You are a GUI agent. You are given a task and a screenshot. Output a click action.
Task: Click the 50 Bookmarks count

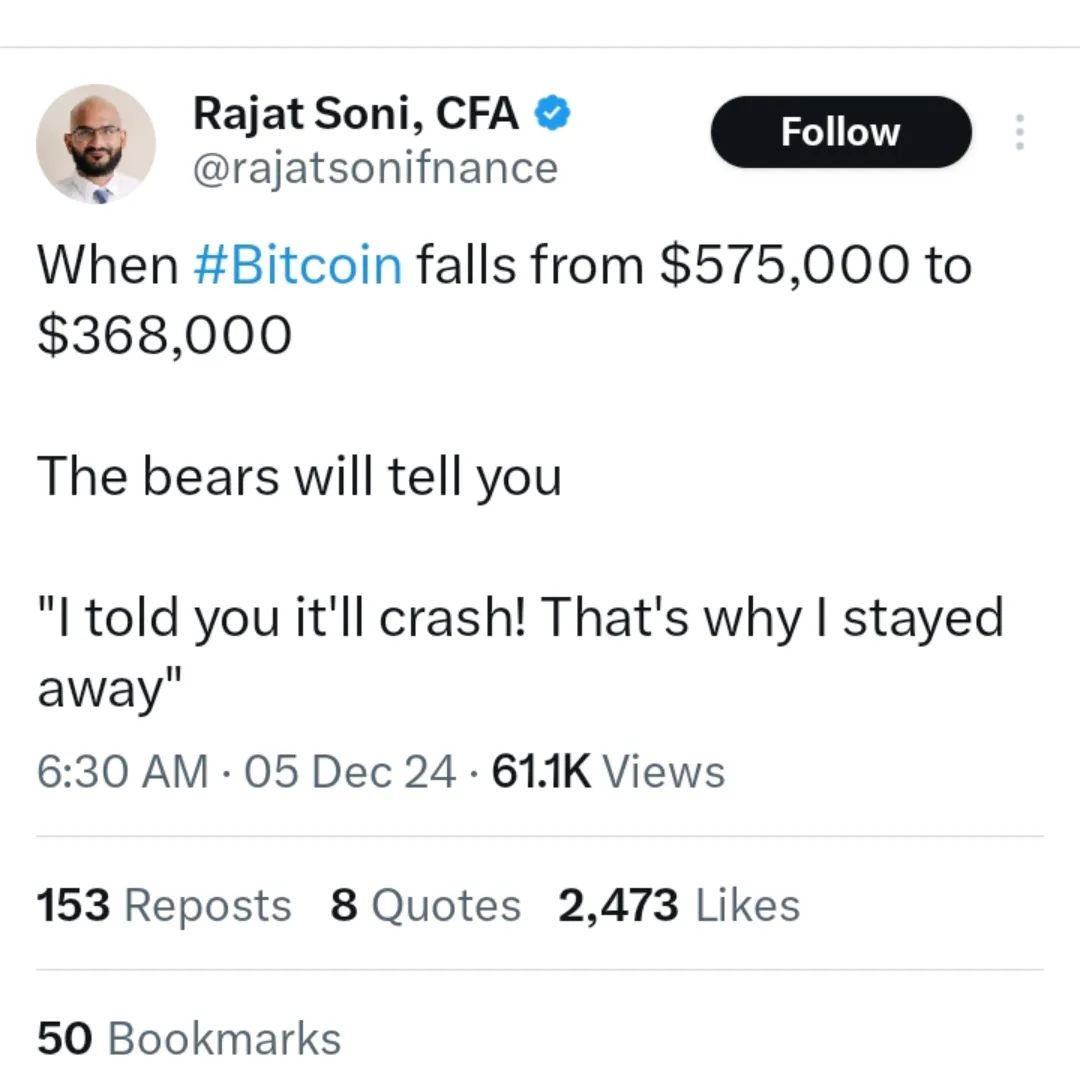(189, 1038)
